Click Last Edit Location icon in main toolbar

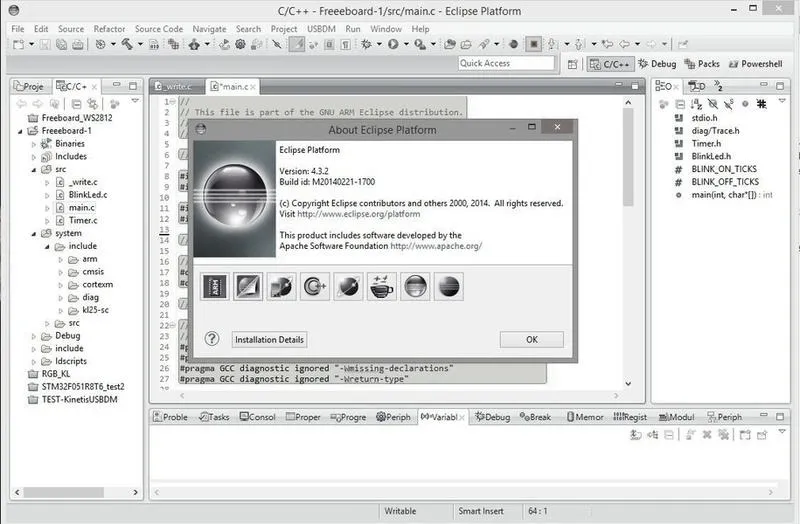click(607, 44)
